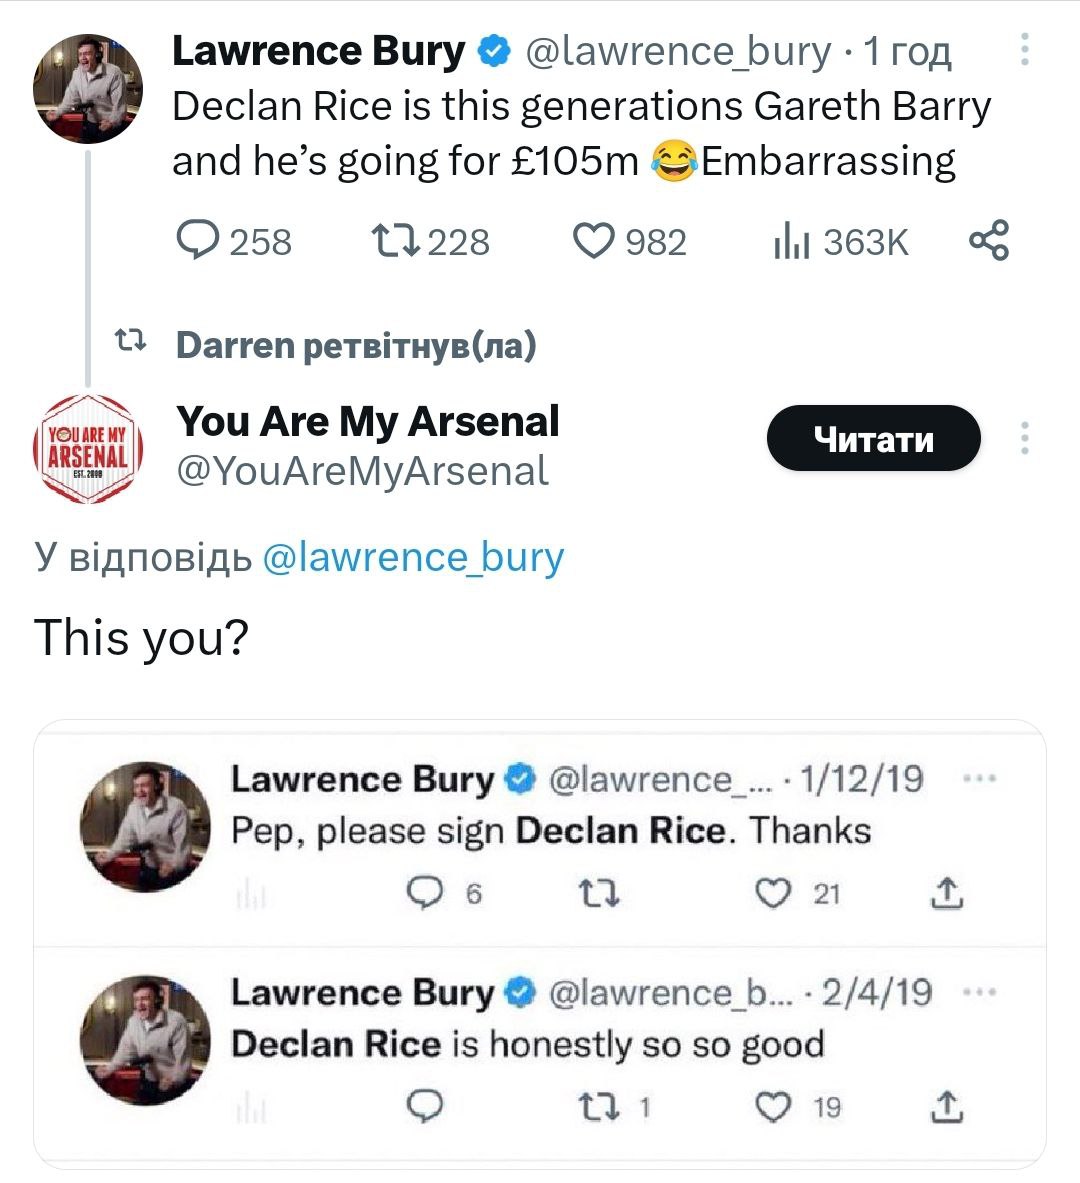Follow You Are My Arsenal via Читати button
This screenshot has height=1183, width=1080.
(x=873, y=438)
